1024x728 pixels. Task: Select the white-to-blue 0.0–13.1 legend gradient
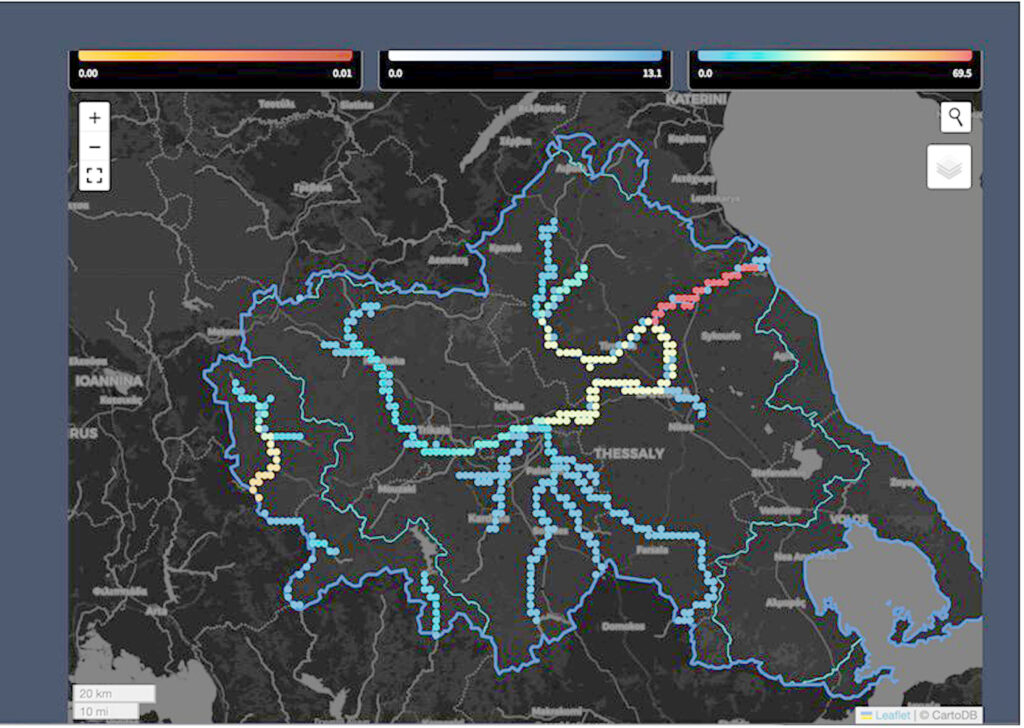tap(524, 56)
